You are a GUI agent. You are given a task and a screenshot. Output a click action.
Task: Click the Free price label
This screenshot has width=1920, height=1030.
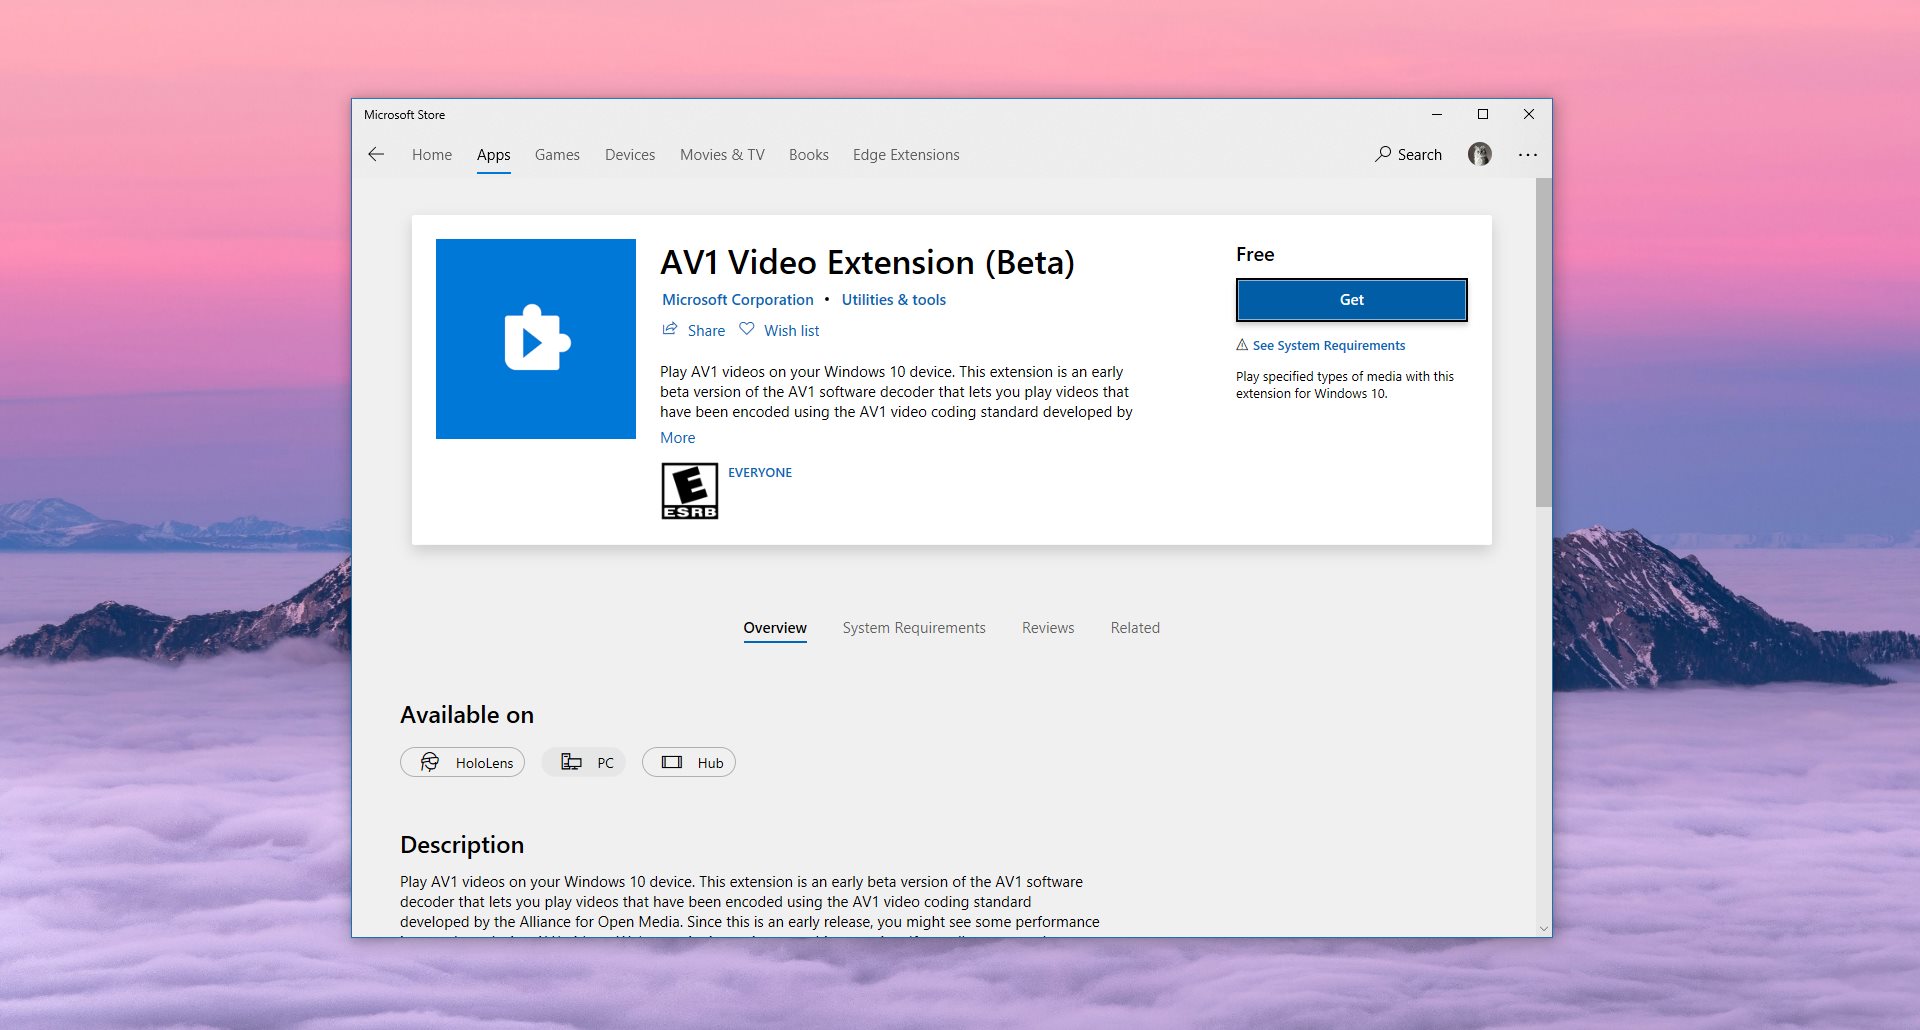point(1255,255)
